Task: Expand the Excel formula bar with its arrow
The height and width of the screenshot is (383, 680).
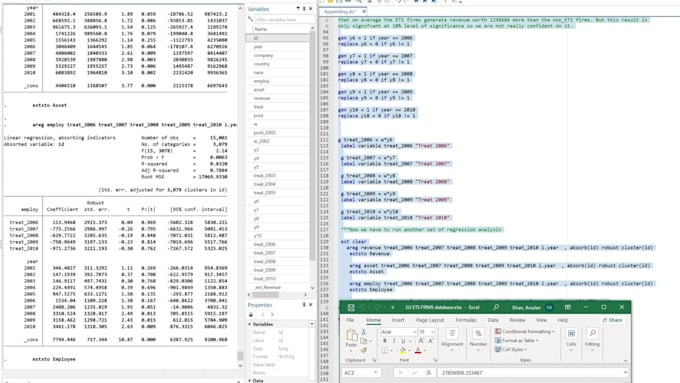Action: pyautogui.click(x=625, y=373)
